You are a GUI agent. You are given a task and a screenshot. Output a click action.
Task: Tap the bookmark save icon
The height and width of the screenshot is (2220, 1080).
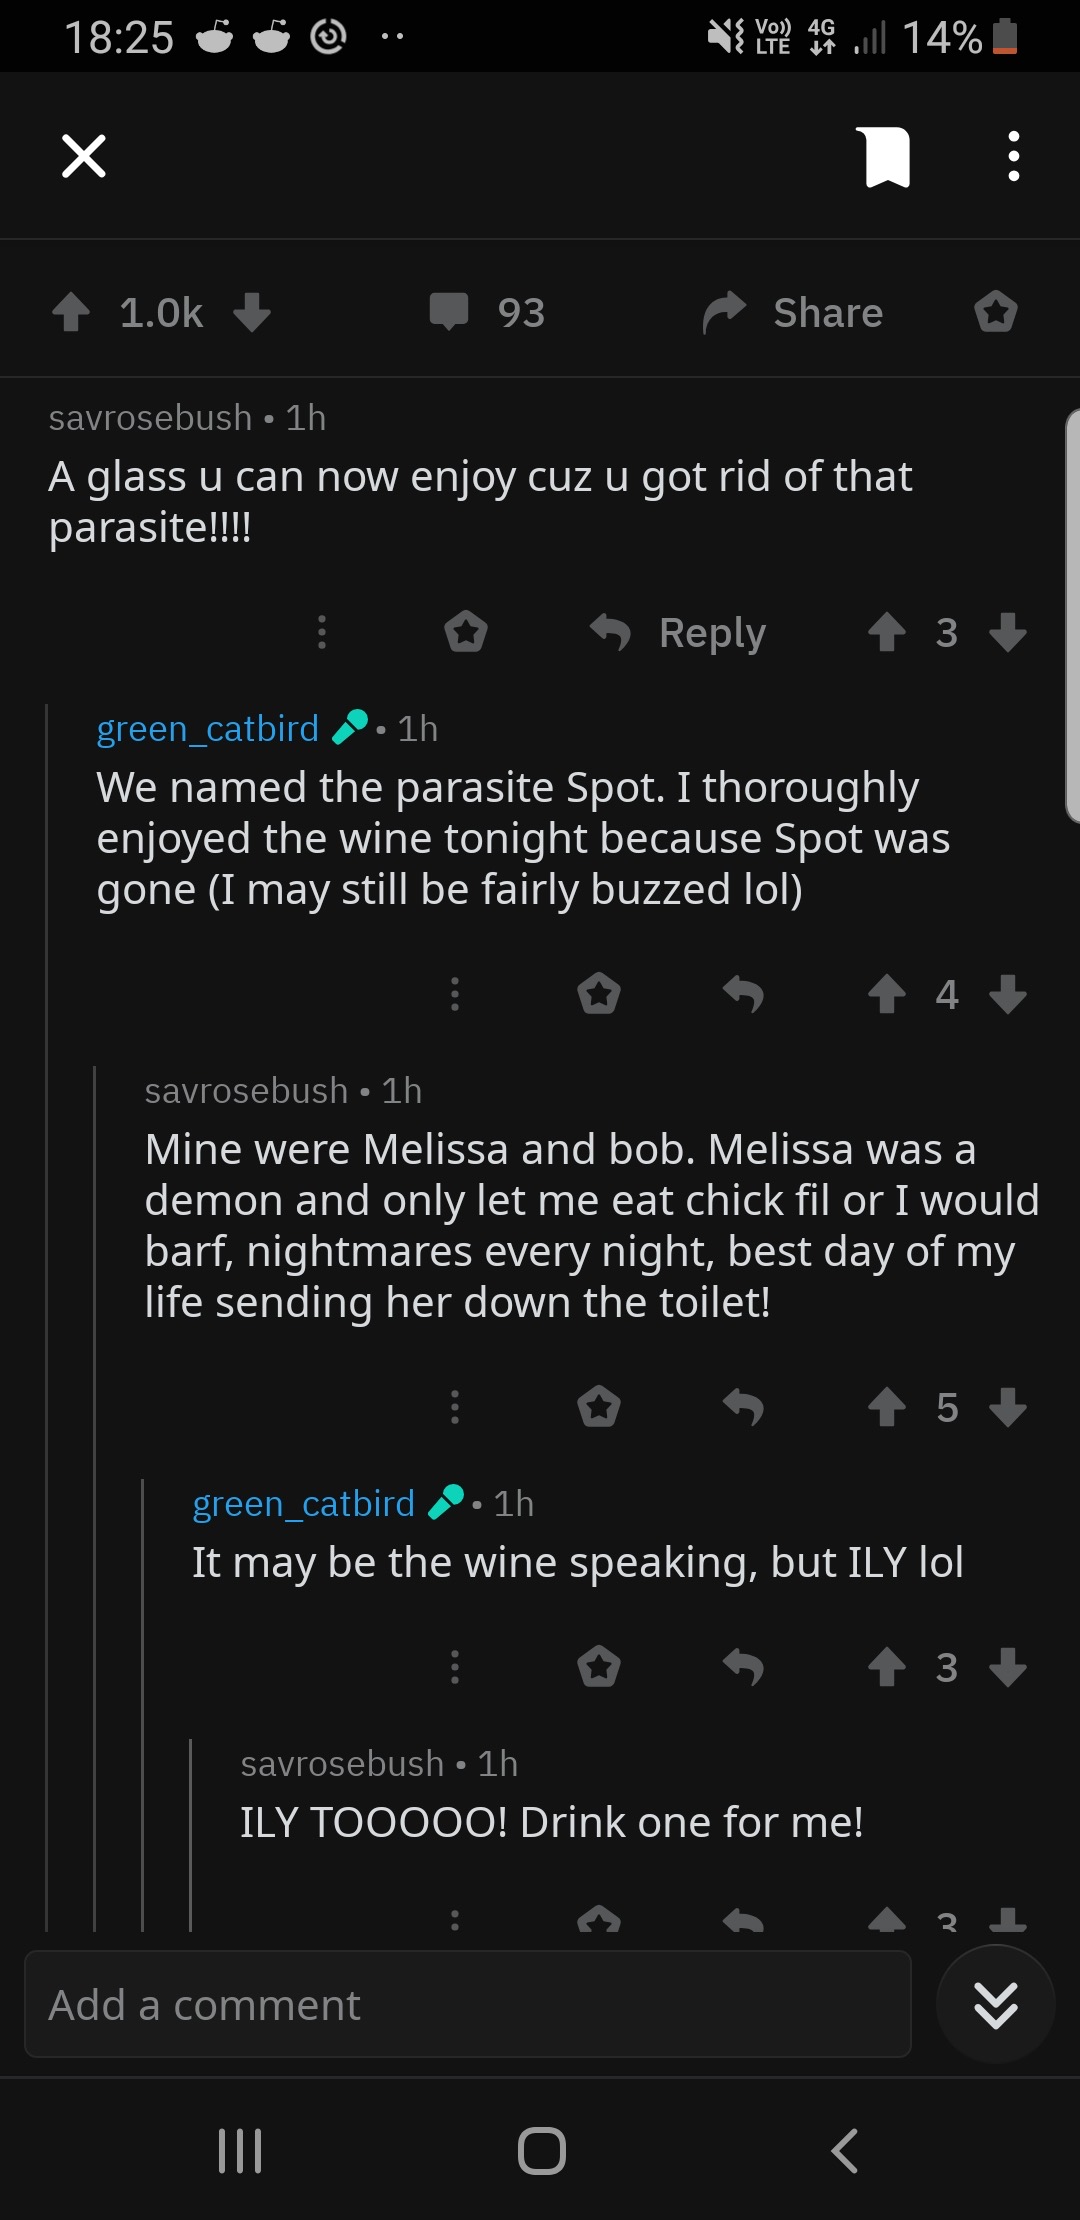pos(886,157)
